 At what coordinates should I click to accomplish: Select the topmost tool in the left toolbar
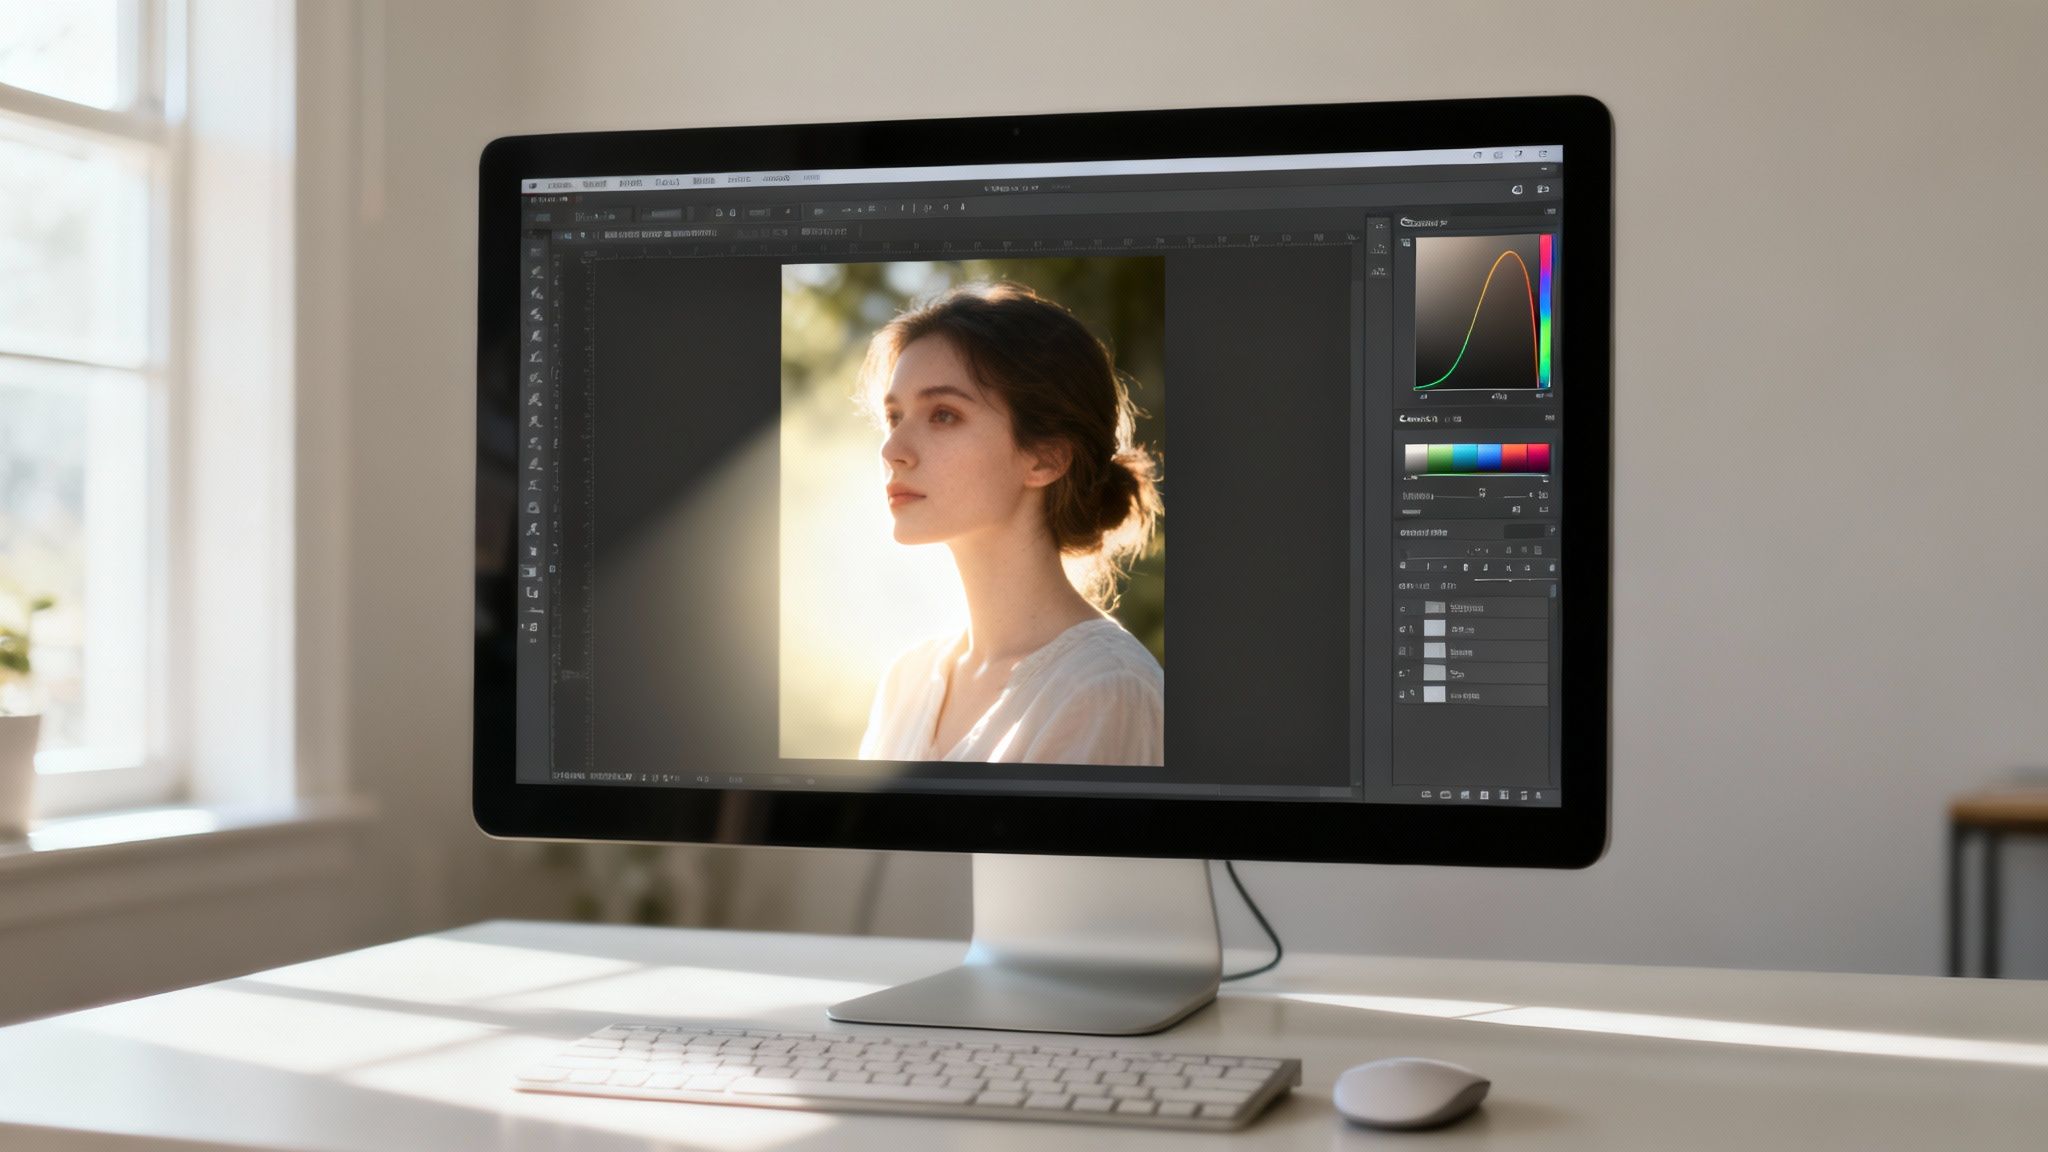(536, 251)
